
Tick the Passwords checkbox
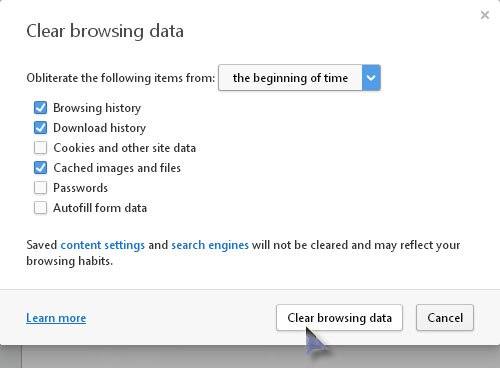pos(40,188)
